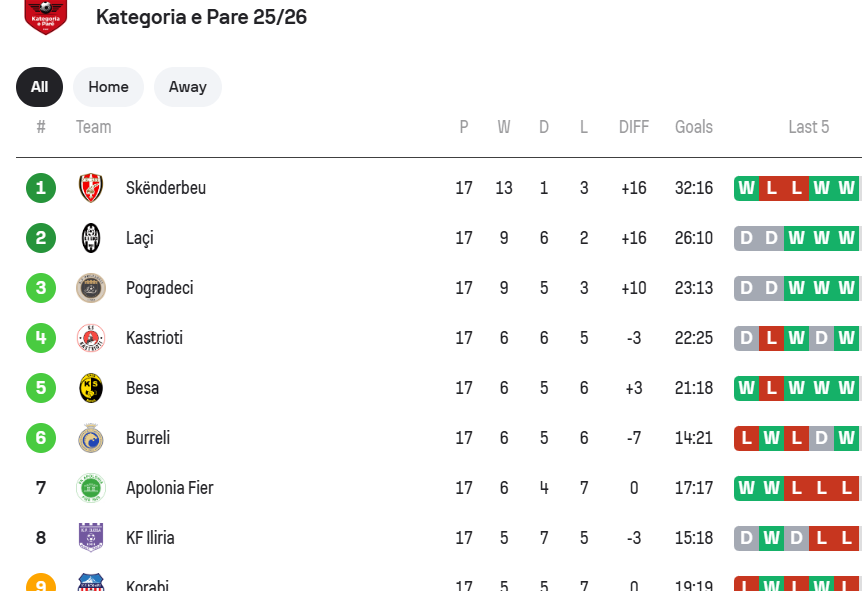Open the Laçi team name link
The image size is (862, 591).
(140, 238)
